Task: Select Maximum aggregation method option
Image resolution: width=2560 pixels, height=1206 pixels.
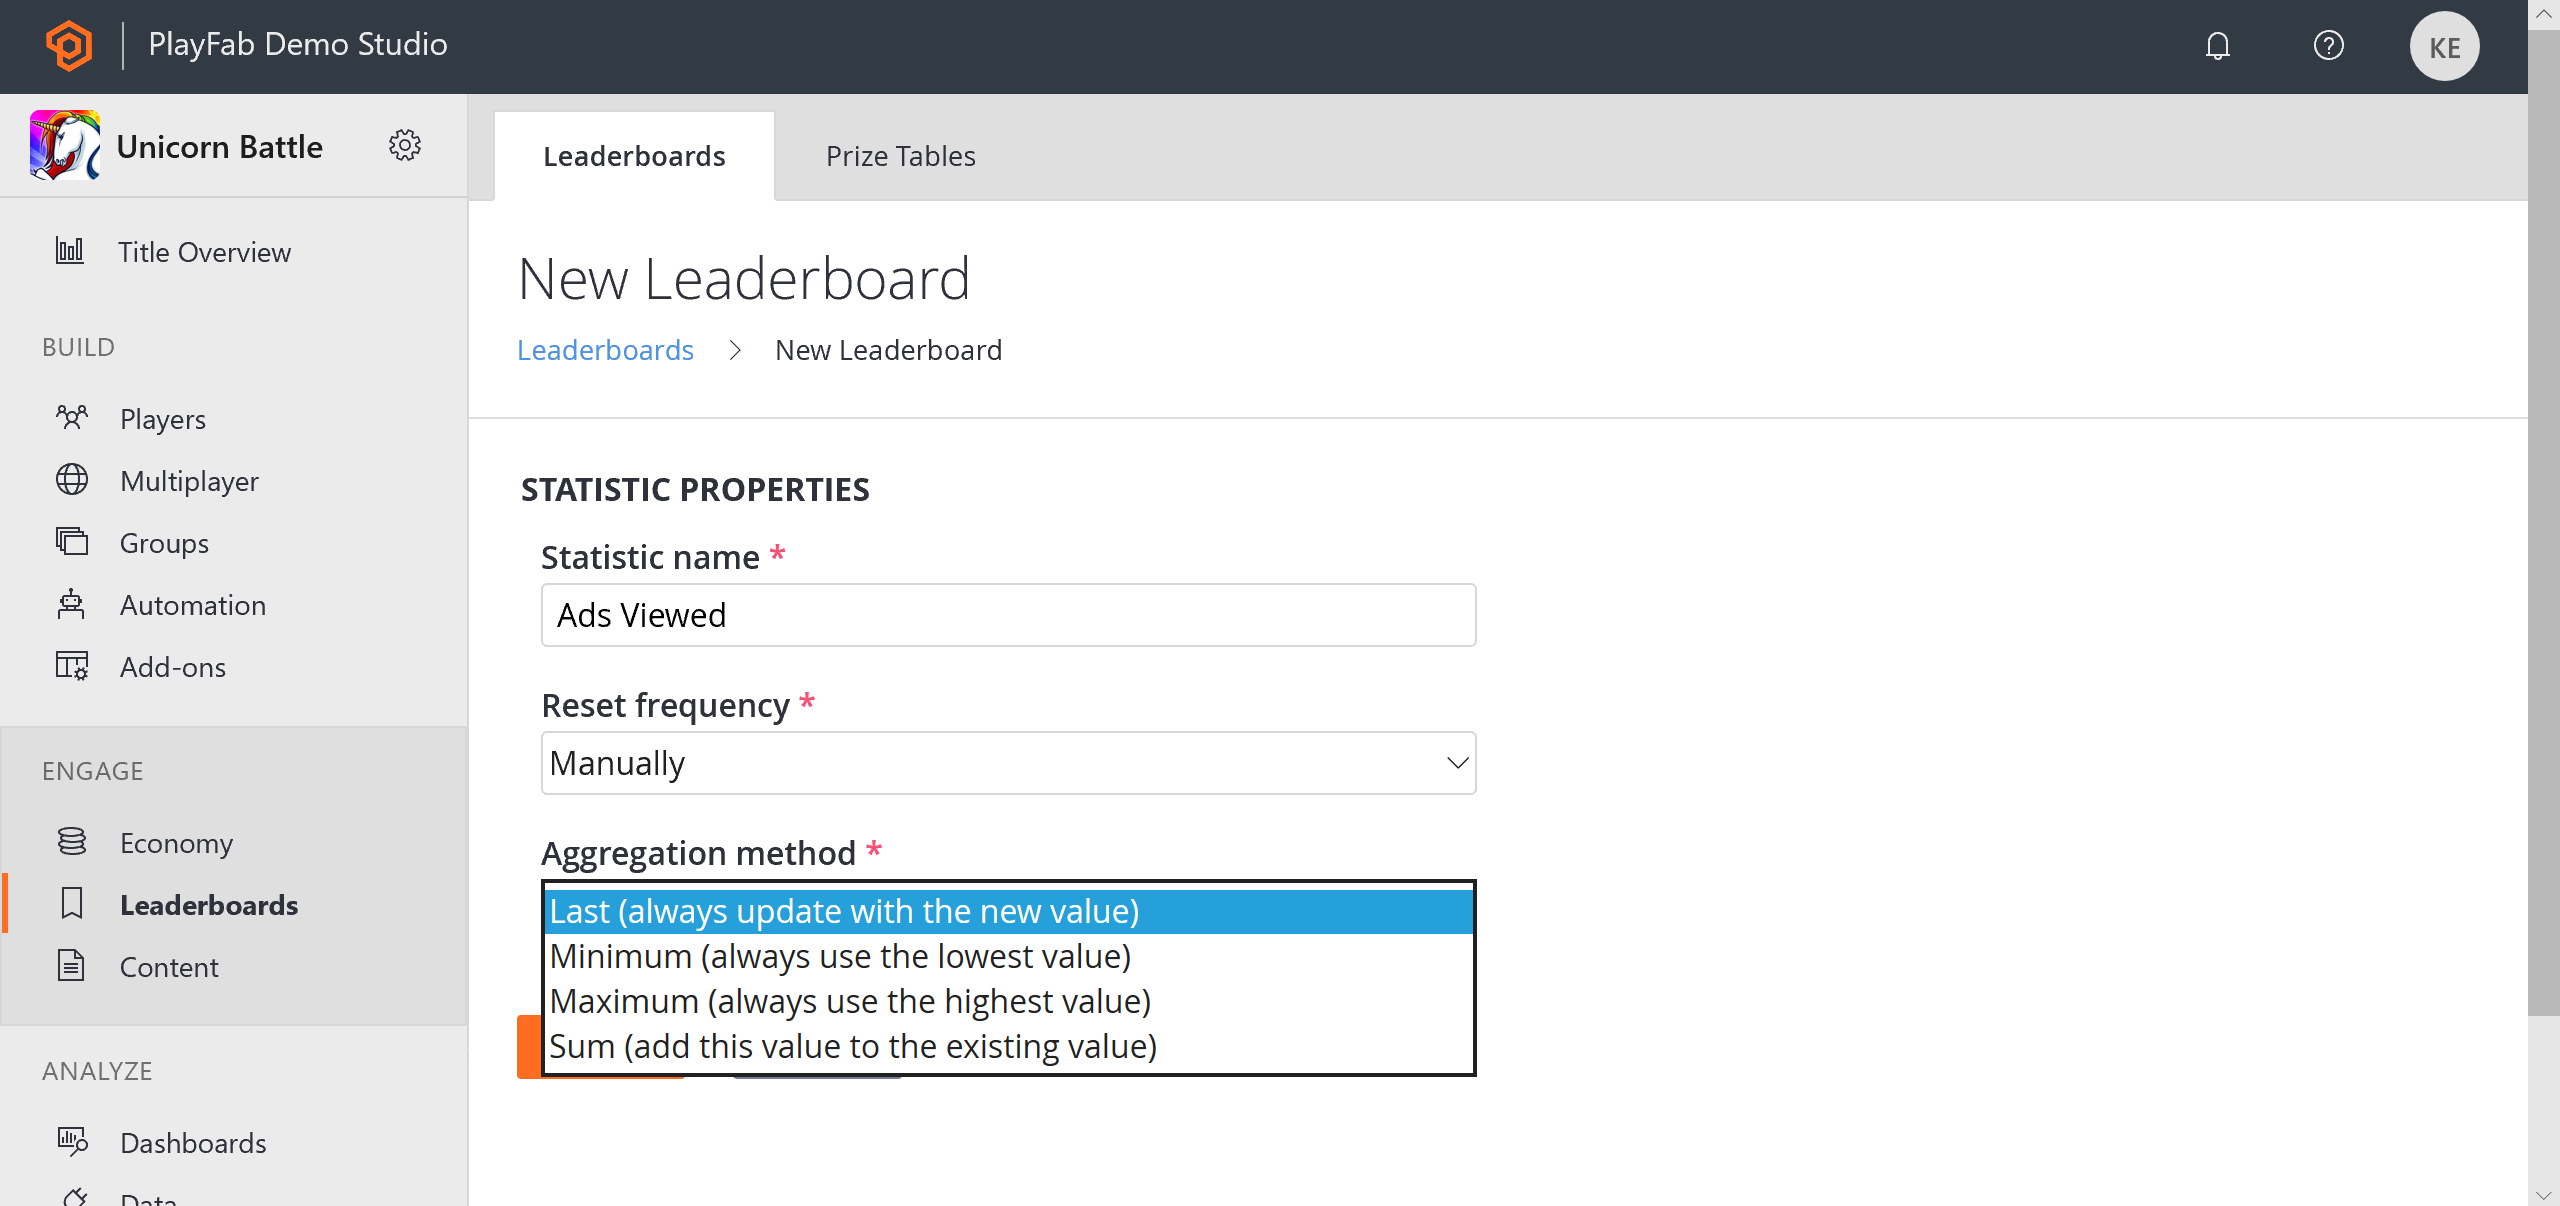Action: pos(849,1000)
